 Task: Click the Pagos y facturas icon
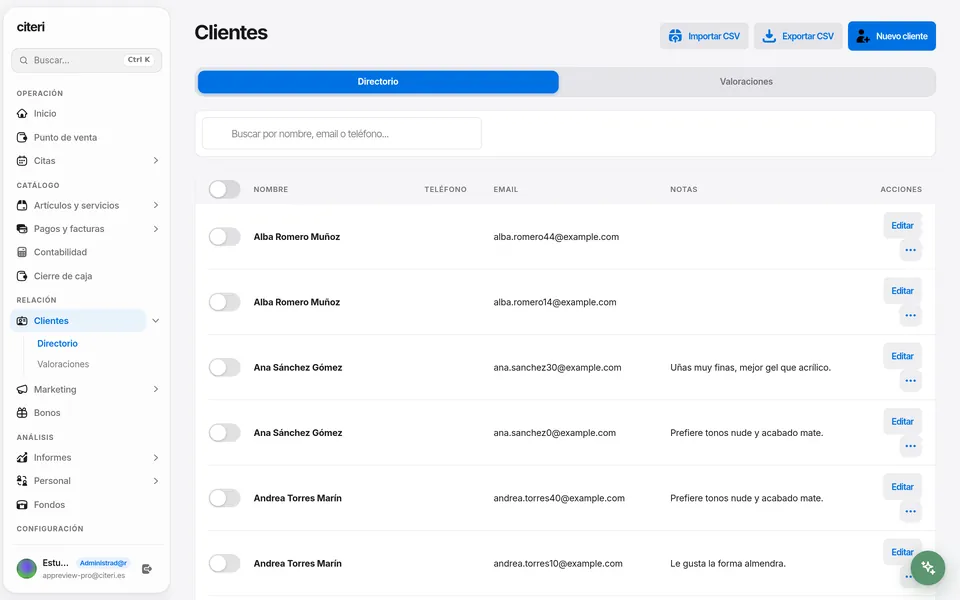point(22,228)
